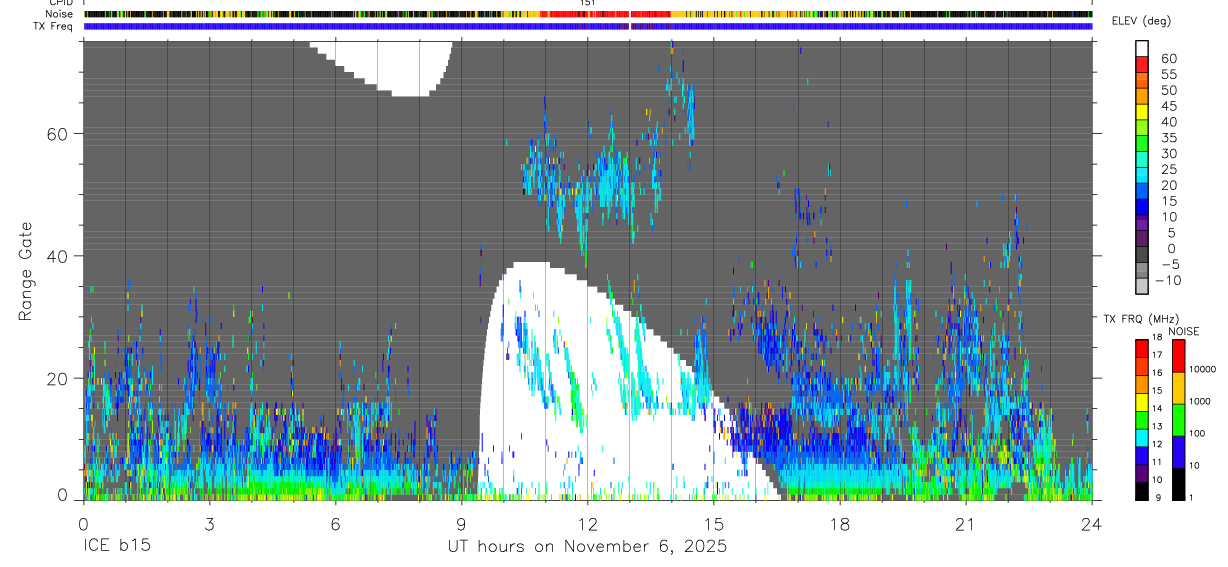The height and width of the screenshot is (567, 1228).
Task: Click the '−5' value in the ELEV legend
Action: [1168, 264]
